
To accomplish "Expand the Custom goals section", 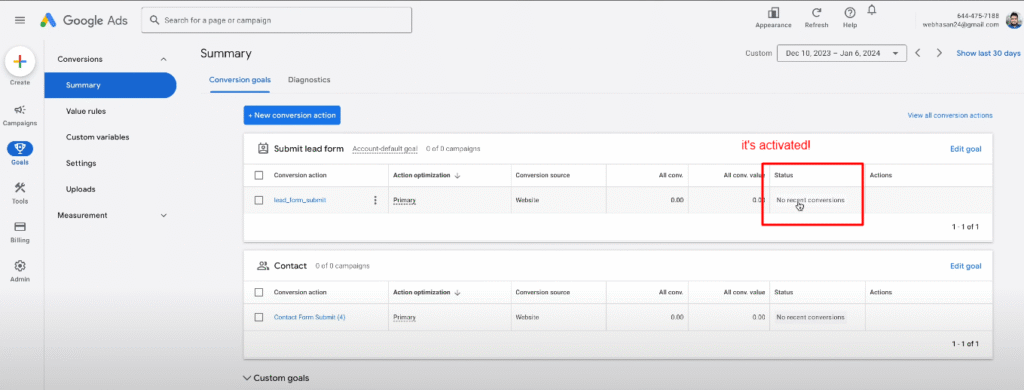I will [x=276, y=378].
